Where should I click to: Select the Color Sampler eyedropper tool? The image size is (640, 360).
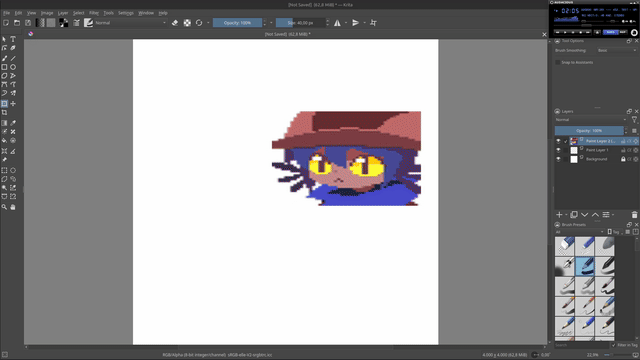13,123
